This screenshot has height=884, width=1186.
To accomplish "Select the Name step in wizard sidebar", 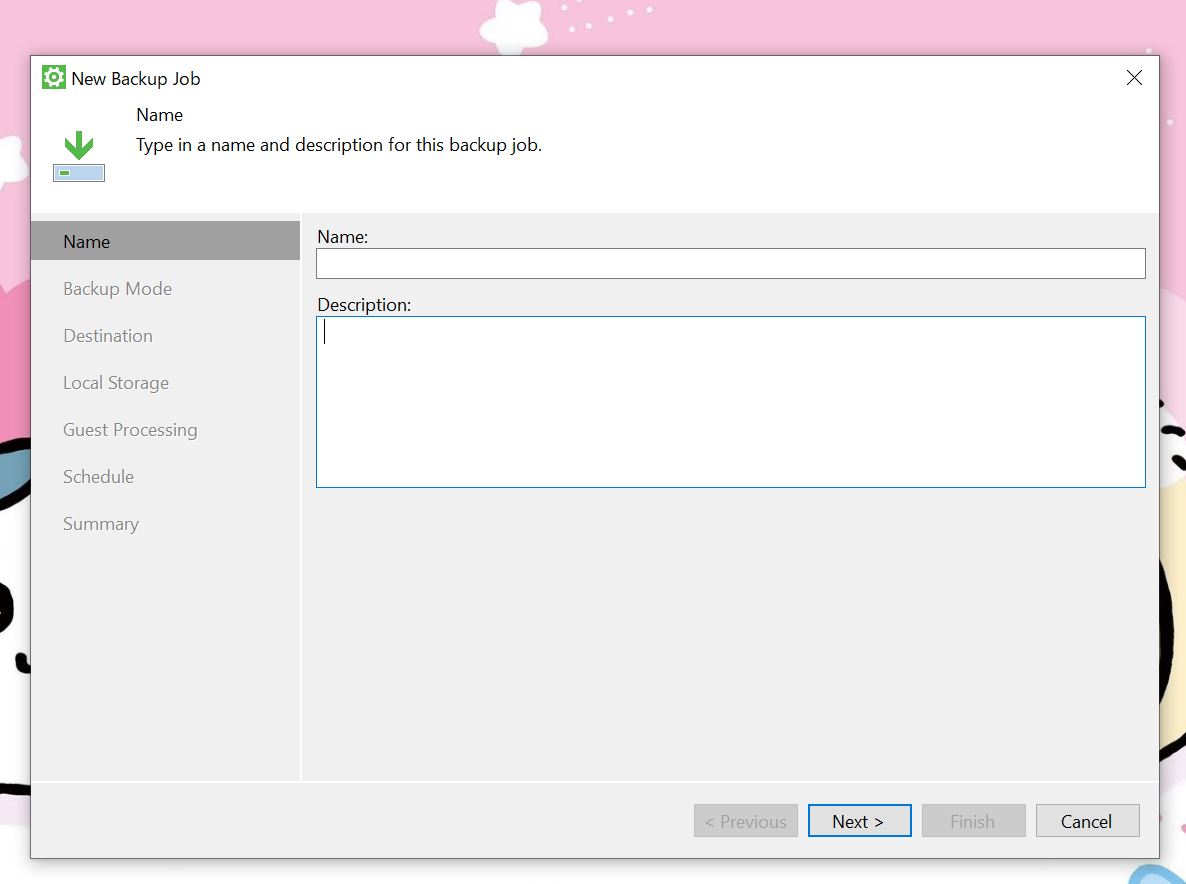I will pyautogui.click(x=165, y=241).
